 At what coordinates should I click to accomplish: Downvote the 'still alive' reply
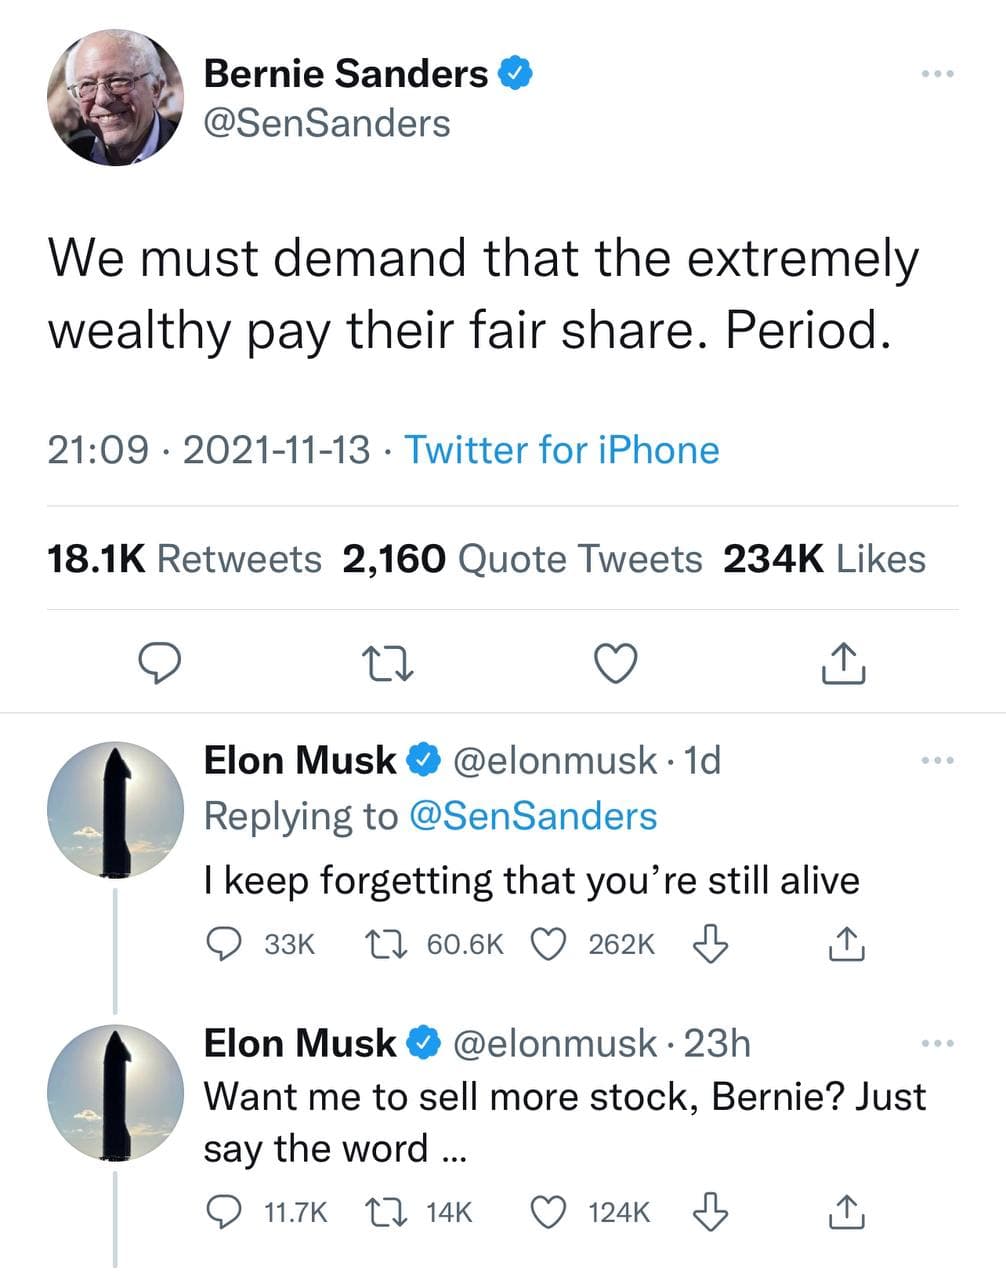point(710,943)
